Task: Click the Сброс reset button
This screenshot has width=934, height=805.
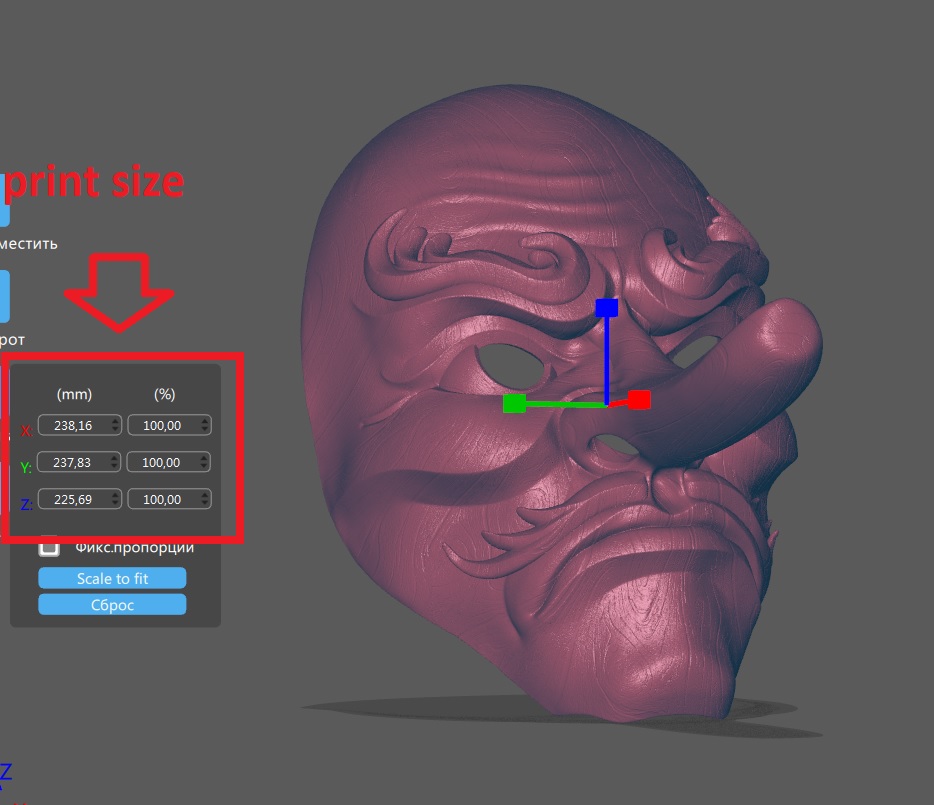Action: click(112, 604)
